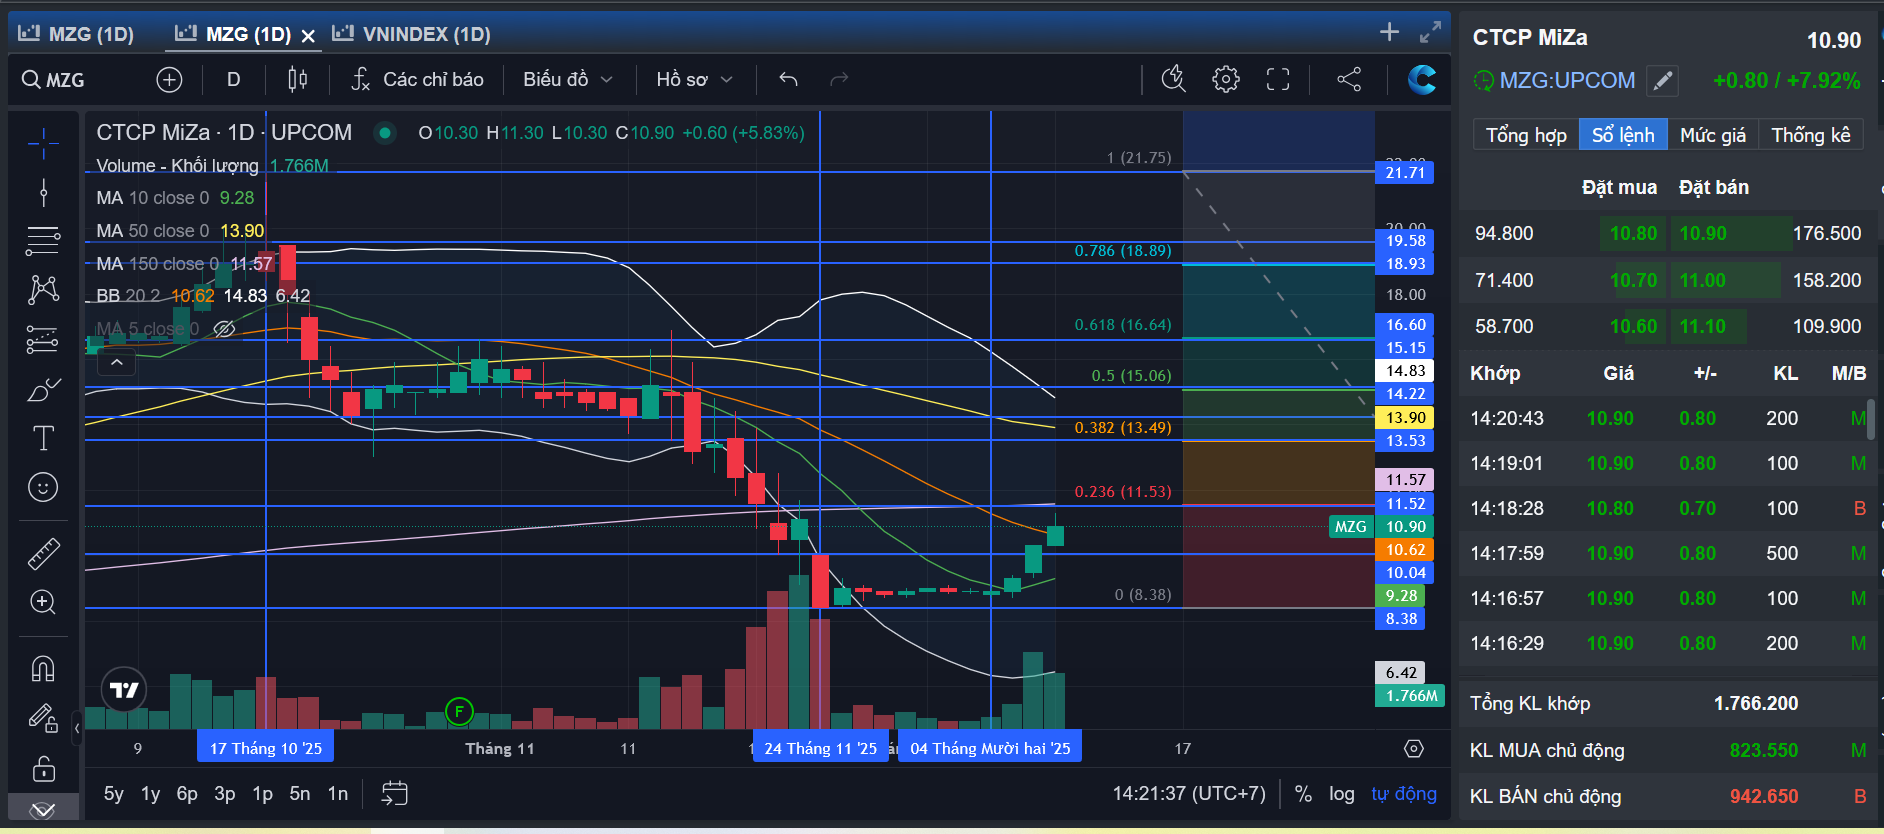The height and width of the screenshot is (834, 1884).
Task: Set chart range to 1y
Action: click(151, 794)
